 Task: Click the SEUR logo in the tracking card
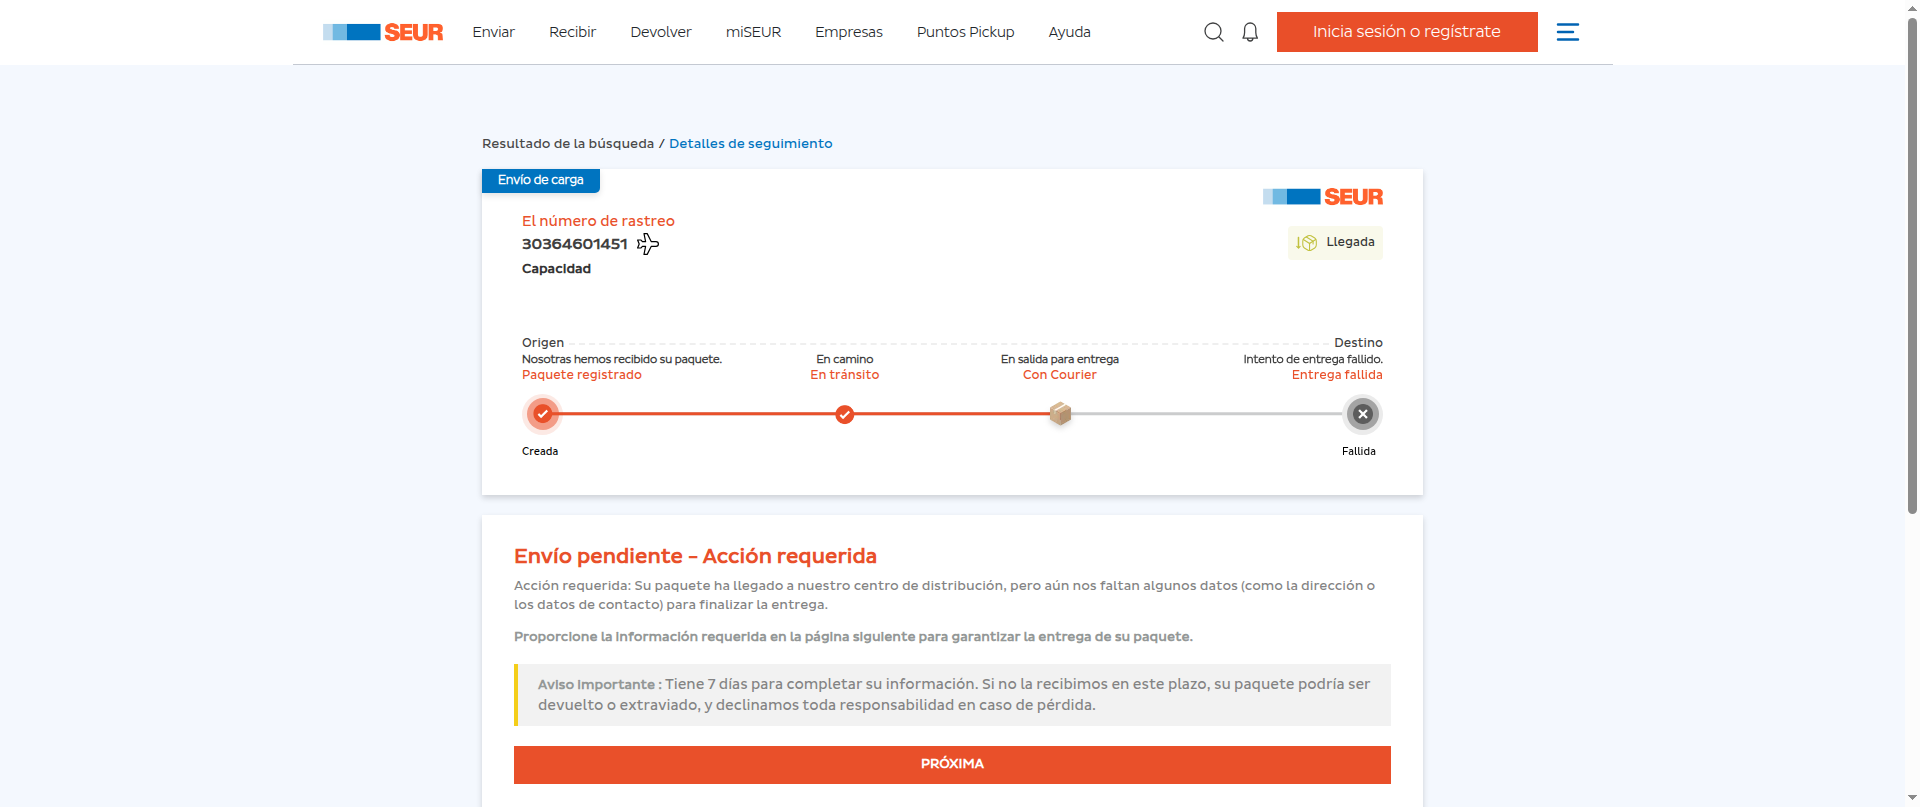pos(1323,197)
